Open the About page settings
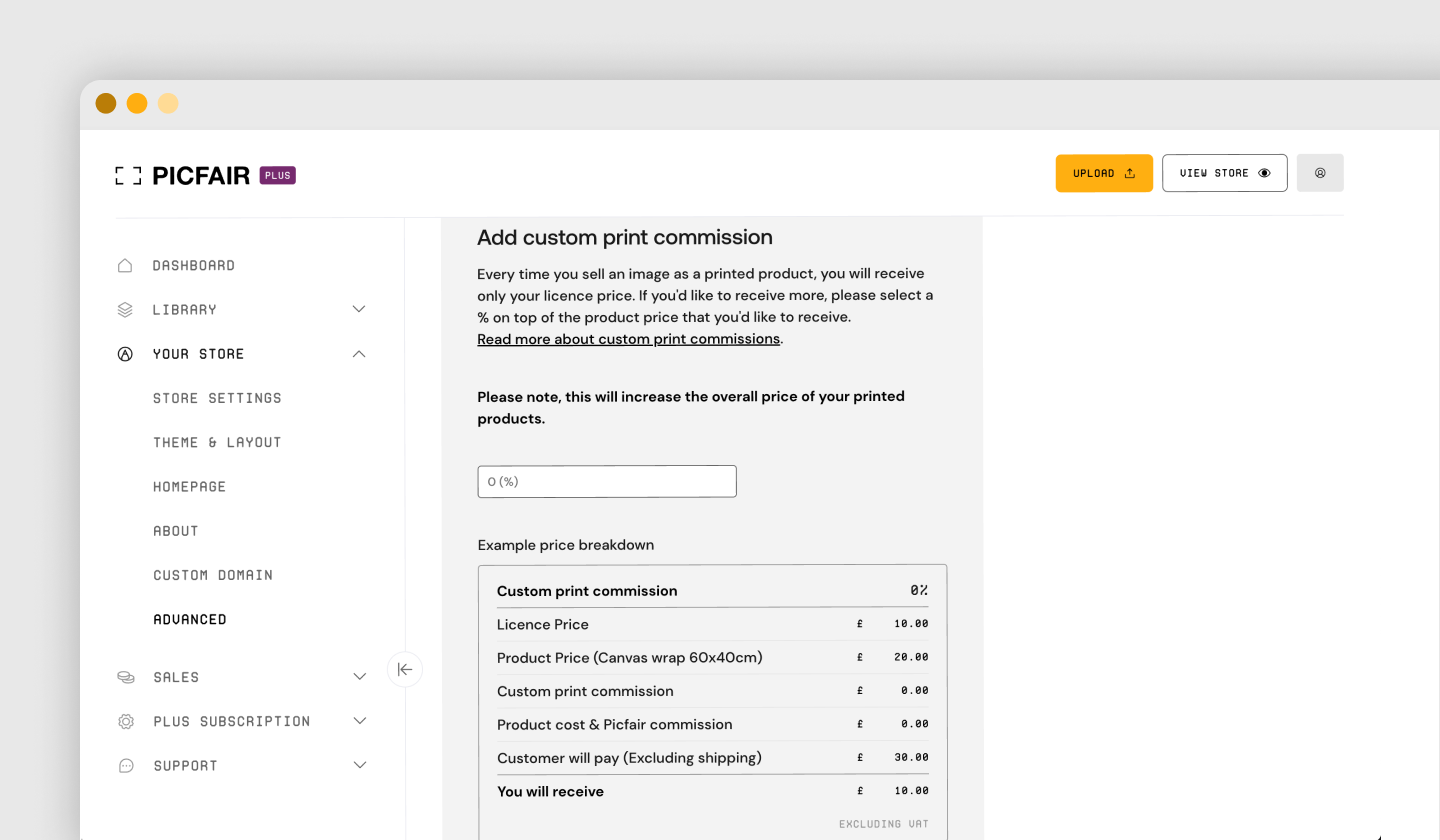The height and width of the screenshot is (840, 1440). coord(176,531)
